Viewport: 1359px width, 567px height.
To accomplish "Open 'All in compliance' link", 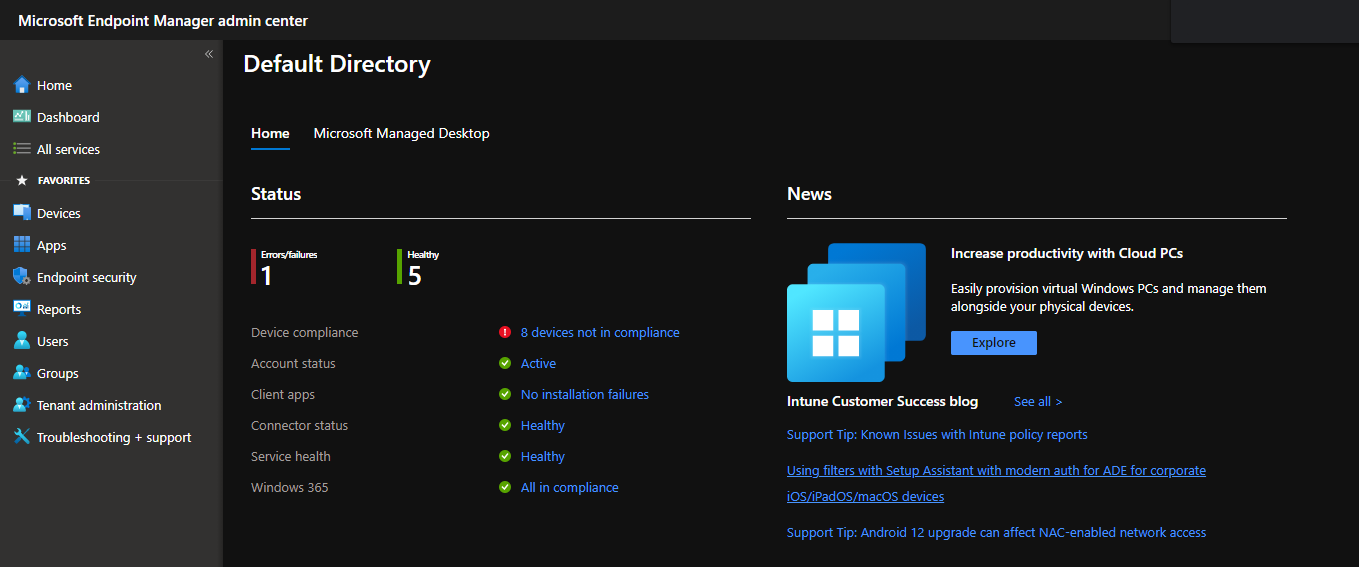I will click(570, 487).
